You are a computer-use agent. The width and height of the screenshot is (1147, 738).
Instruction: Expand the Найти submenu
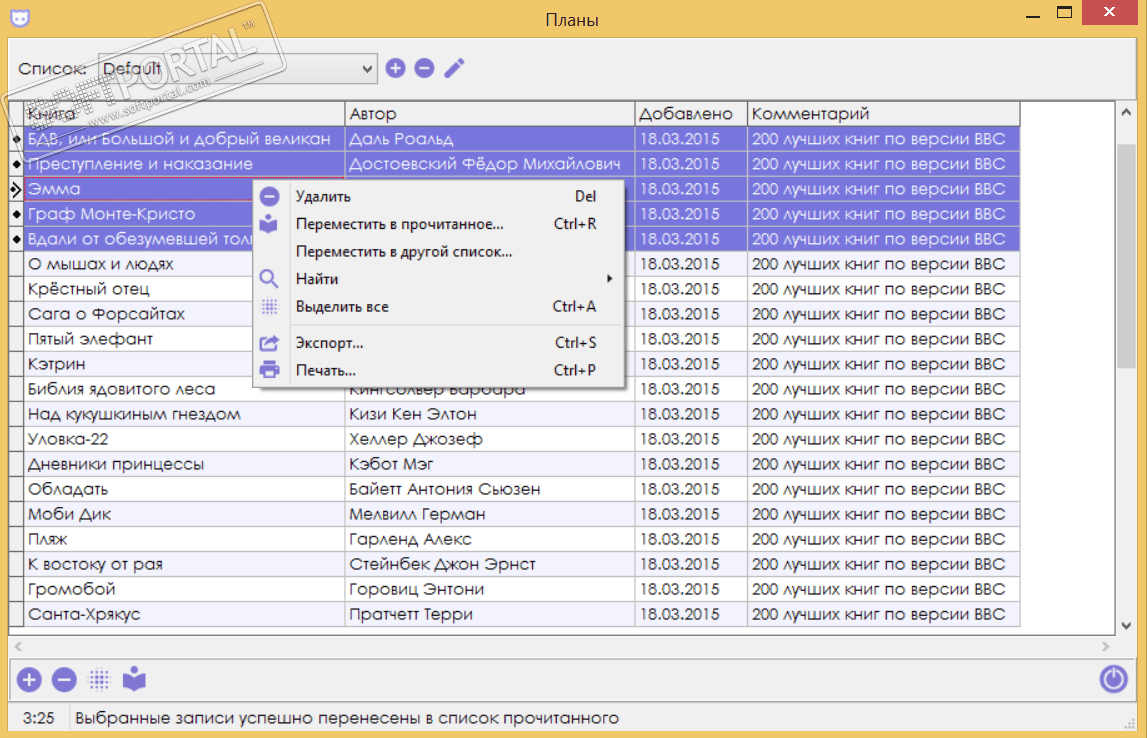coord(439,279)
